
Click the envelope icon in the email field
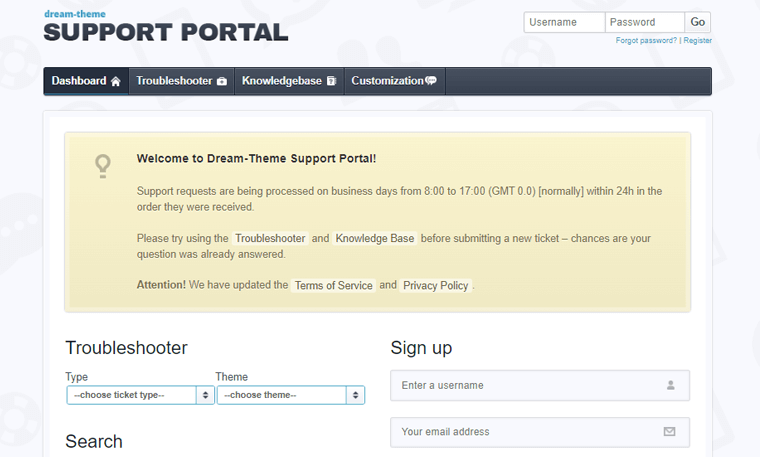click(669, 431)
